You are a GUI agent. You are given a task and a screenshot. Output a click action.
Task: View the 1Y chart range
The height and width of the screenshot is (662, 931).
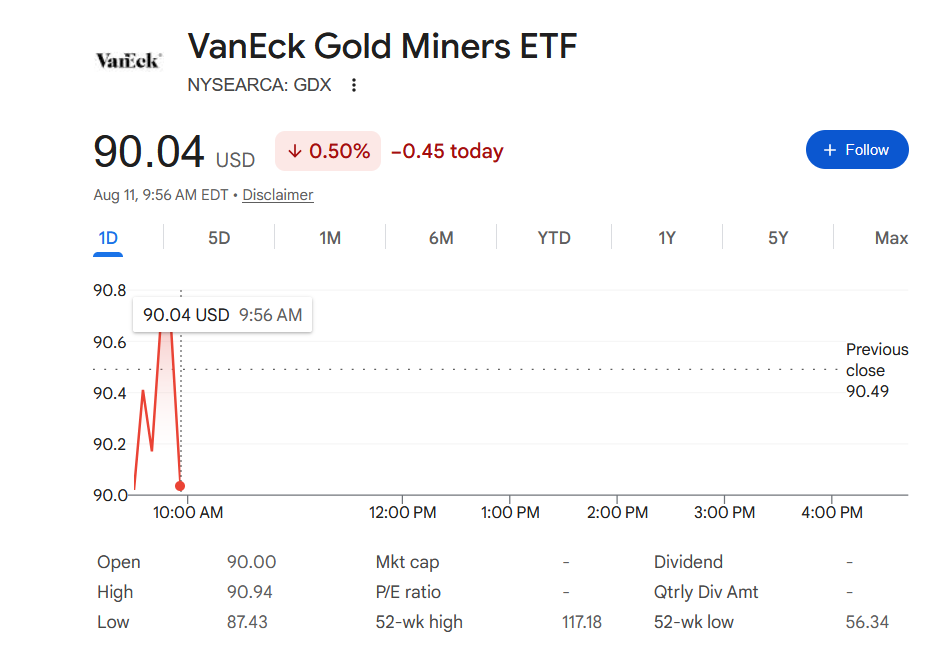tap(667, 238)
